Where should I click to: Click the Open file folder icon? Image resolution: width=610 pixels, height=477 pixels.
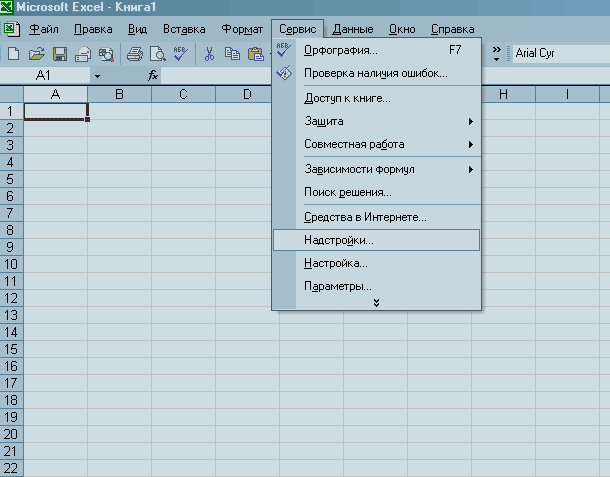coord(37,54)
